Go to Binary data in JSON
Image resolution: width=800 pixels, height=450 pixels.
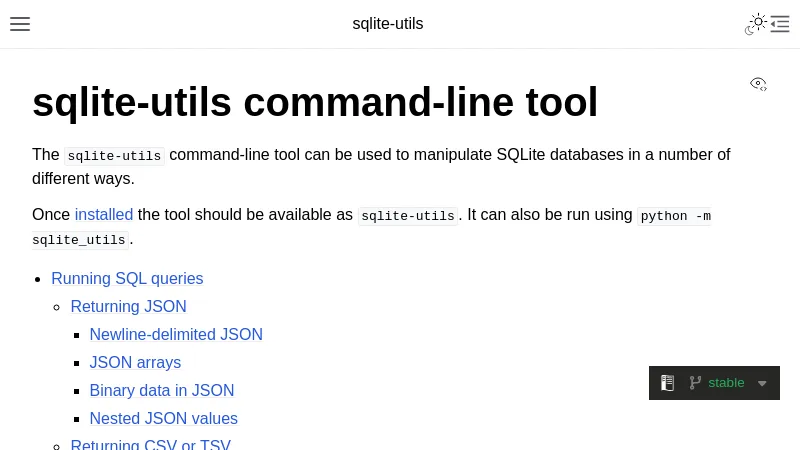[x=162, y=391]
